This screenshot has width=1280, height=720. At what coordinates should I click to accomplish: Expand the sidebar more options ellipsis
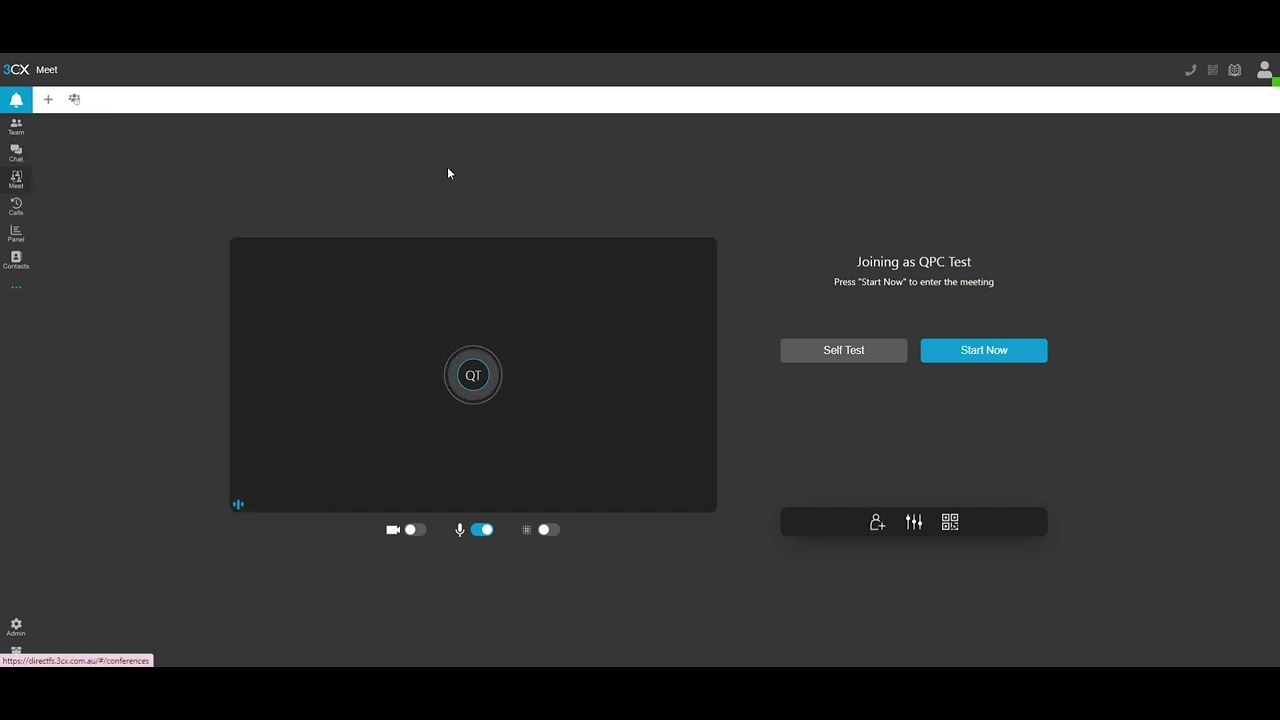coord(16,288)
